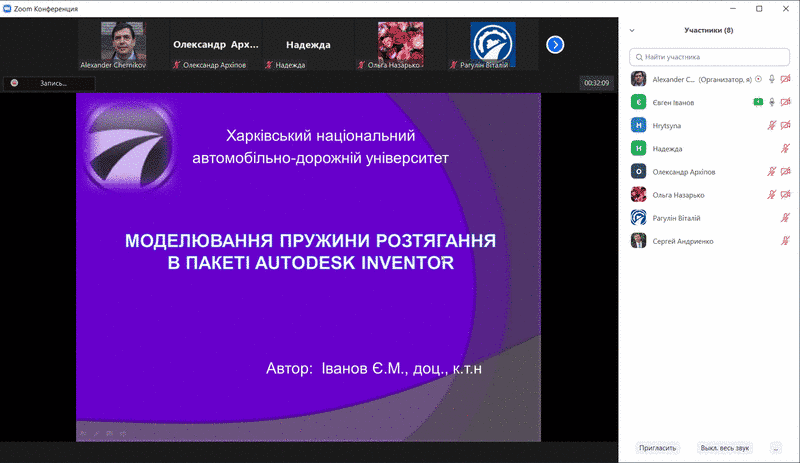Click Євген Іванов's microphone icon
The width and height of the screenshot is (800, 463).
[771, 102]
